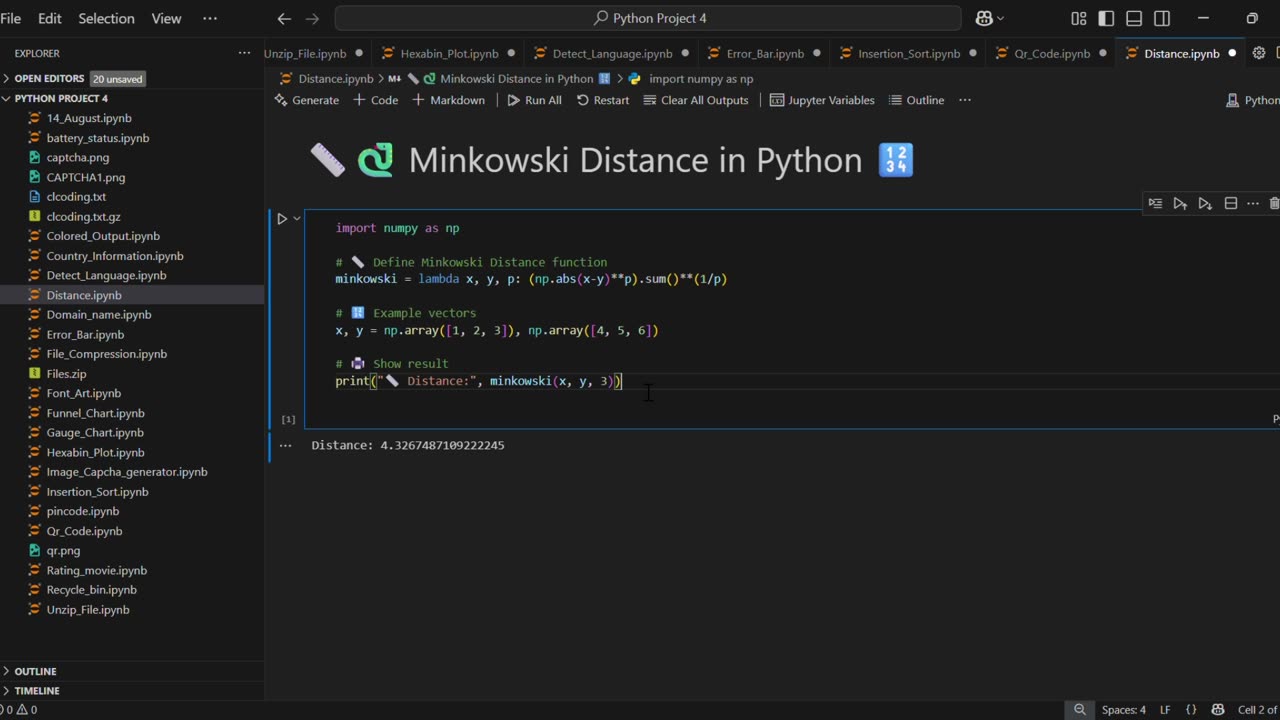Image resolution: width=1280 pixels, height=720 pixels.
Task: Open hidden menus via title bar ellipsis
Action: point(210,18)
